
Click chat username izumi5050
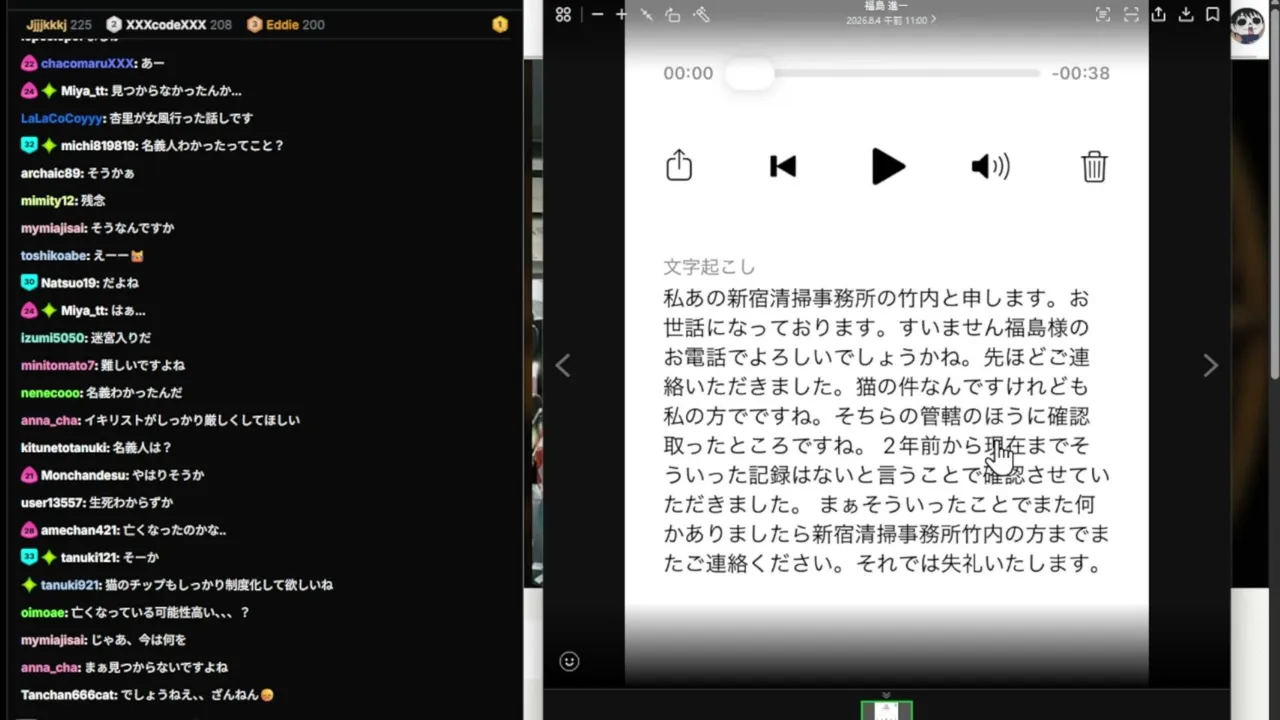coord(54,338)
